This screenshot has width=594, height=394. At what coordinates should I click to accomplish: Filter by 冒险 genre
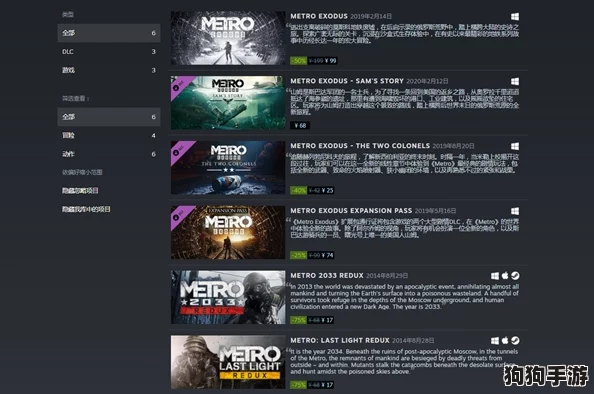click(x=109, y=135)
